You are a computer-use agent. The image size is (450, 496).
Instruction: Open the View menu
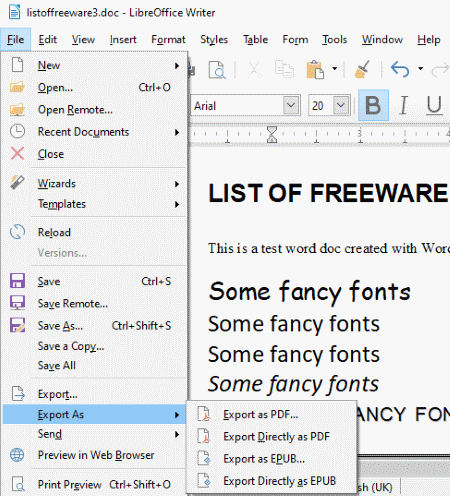(x=83, y=40)
